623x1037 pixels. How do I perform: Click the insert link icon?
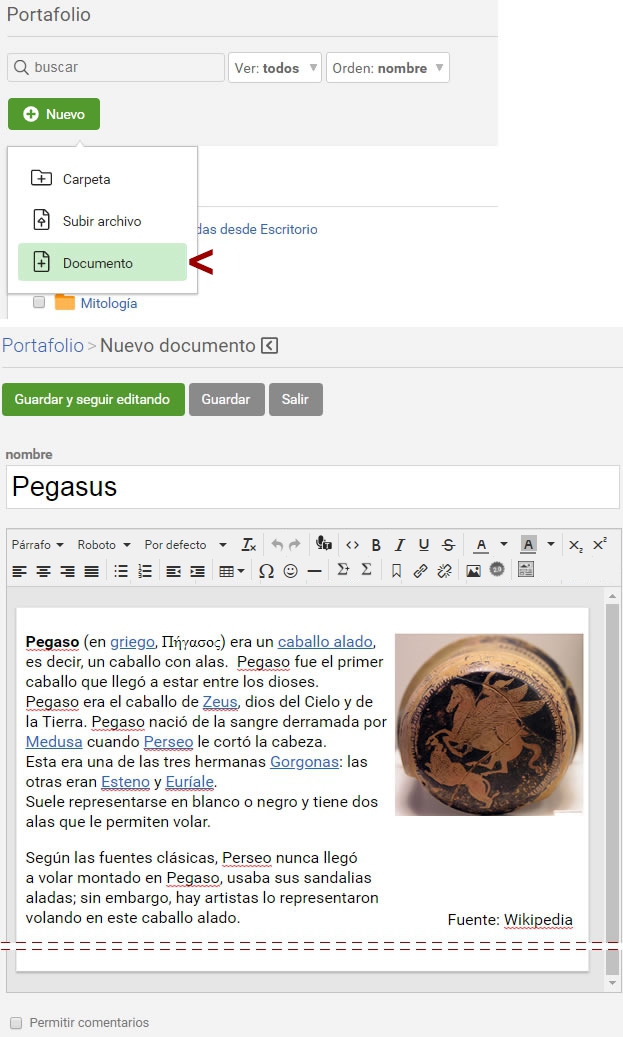click(420, 571)
